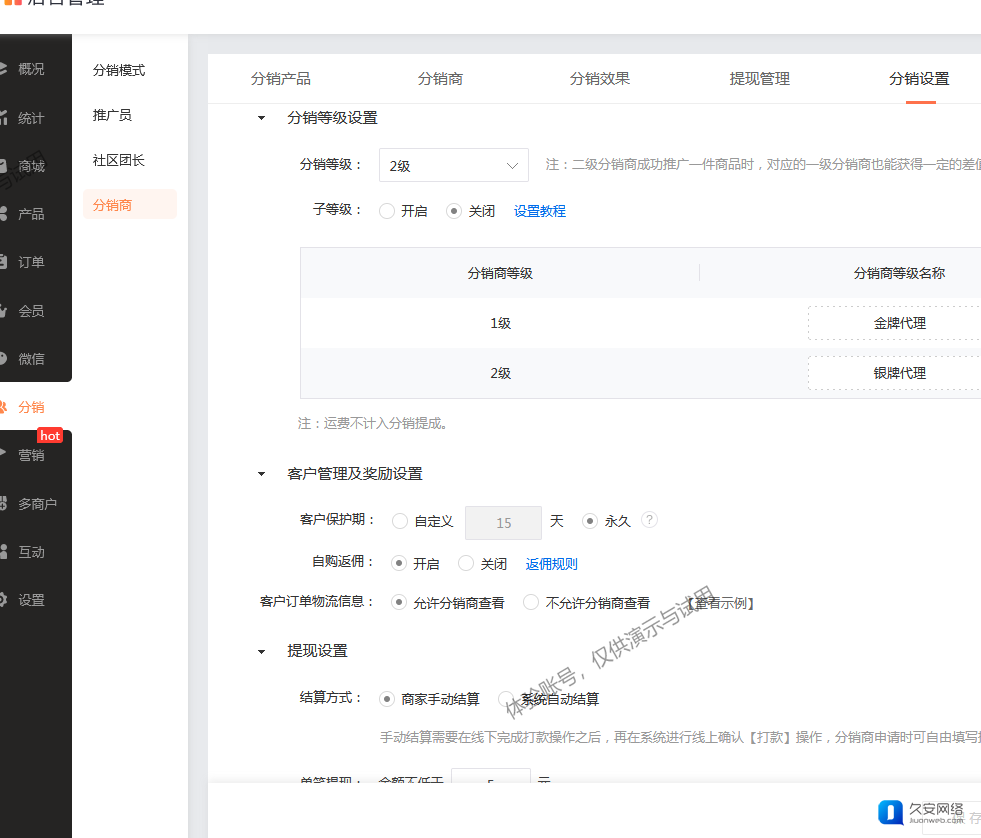This screenshot has width=981, height=838.
Task: Choose 永久 for 客户保护期
Action: (x=590, y=521)
